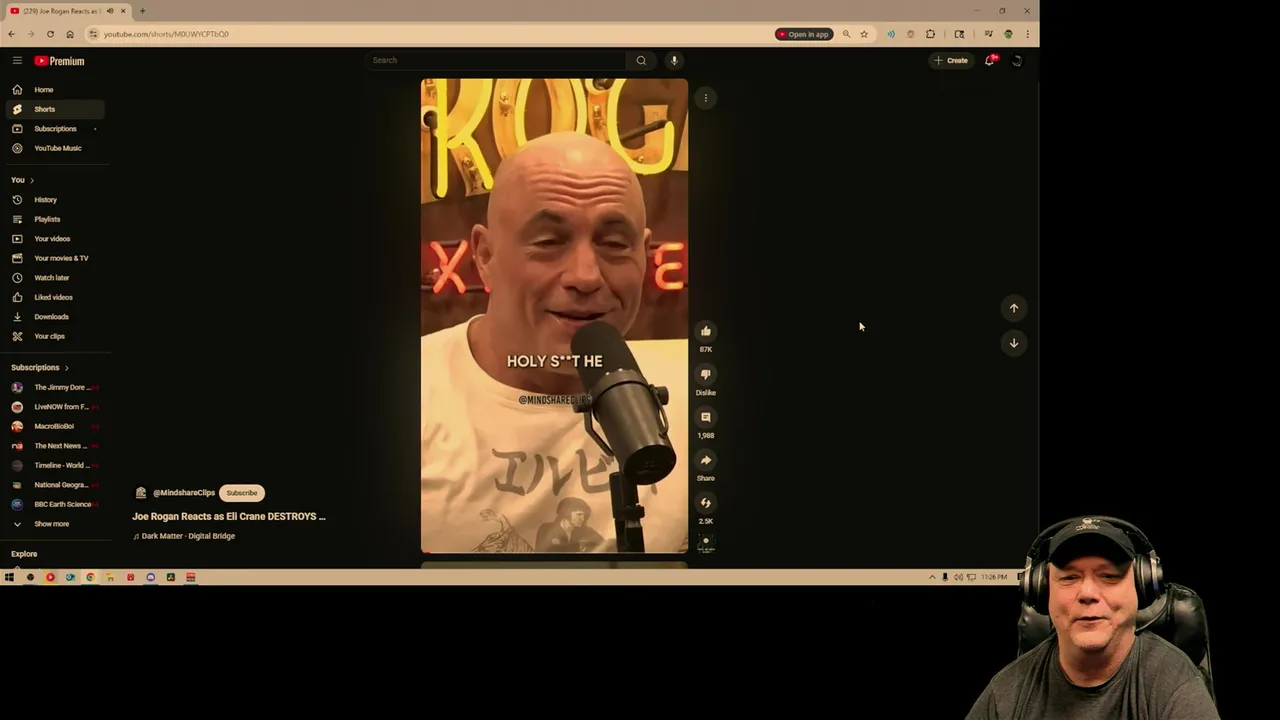Viewport: 1280px width, 720px height.
Task: Click the Explore section heading
Action: [x=24, y=554]
